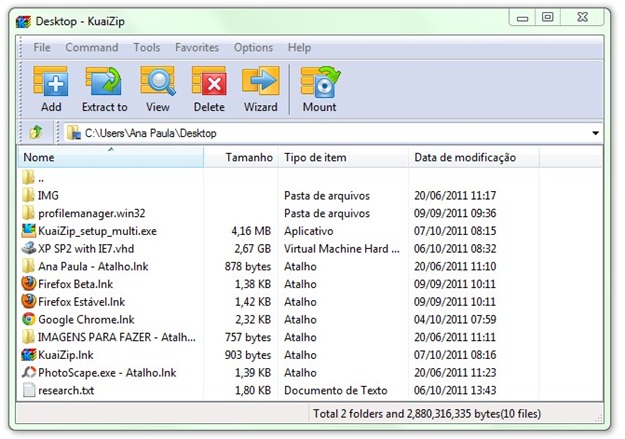Open the Help menu

point(299,47)
